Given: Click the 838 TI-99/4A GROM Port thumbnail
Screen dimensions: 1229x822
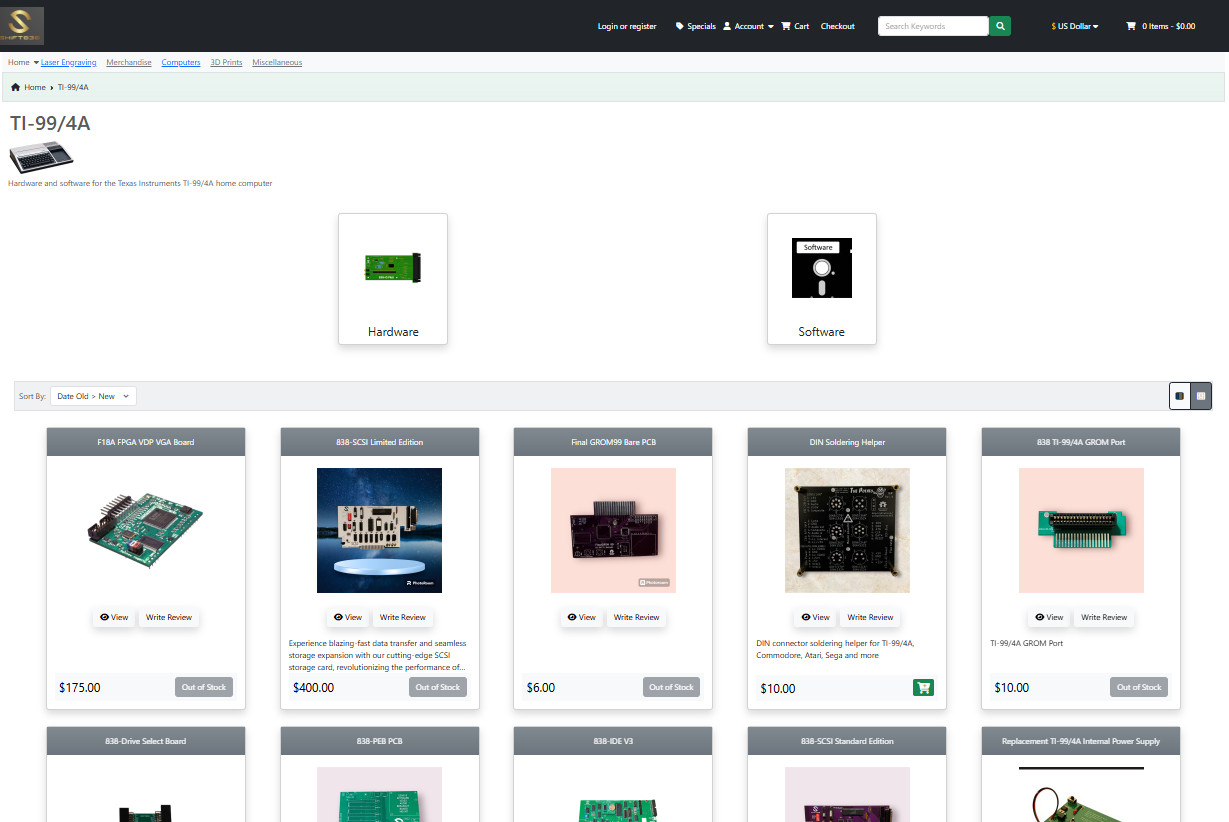Looking at the screenshot, I should 1081,530.
